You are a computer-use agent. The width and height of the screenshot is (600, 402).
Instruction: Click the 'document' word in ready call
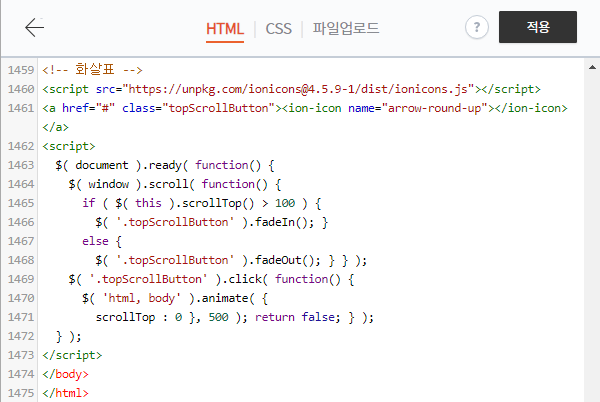(102, 165)
